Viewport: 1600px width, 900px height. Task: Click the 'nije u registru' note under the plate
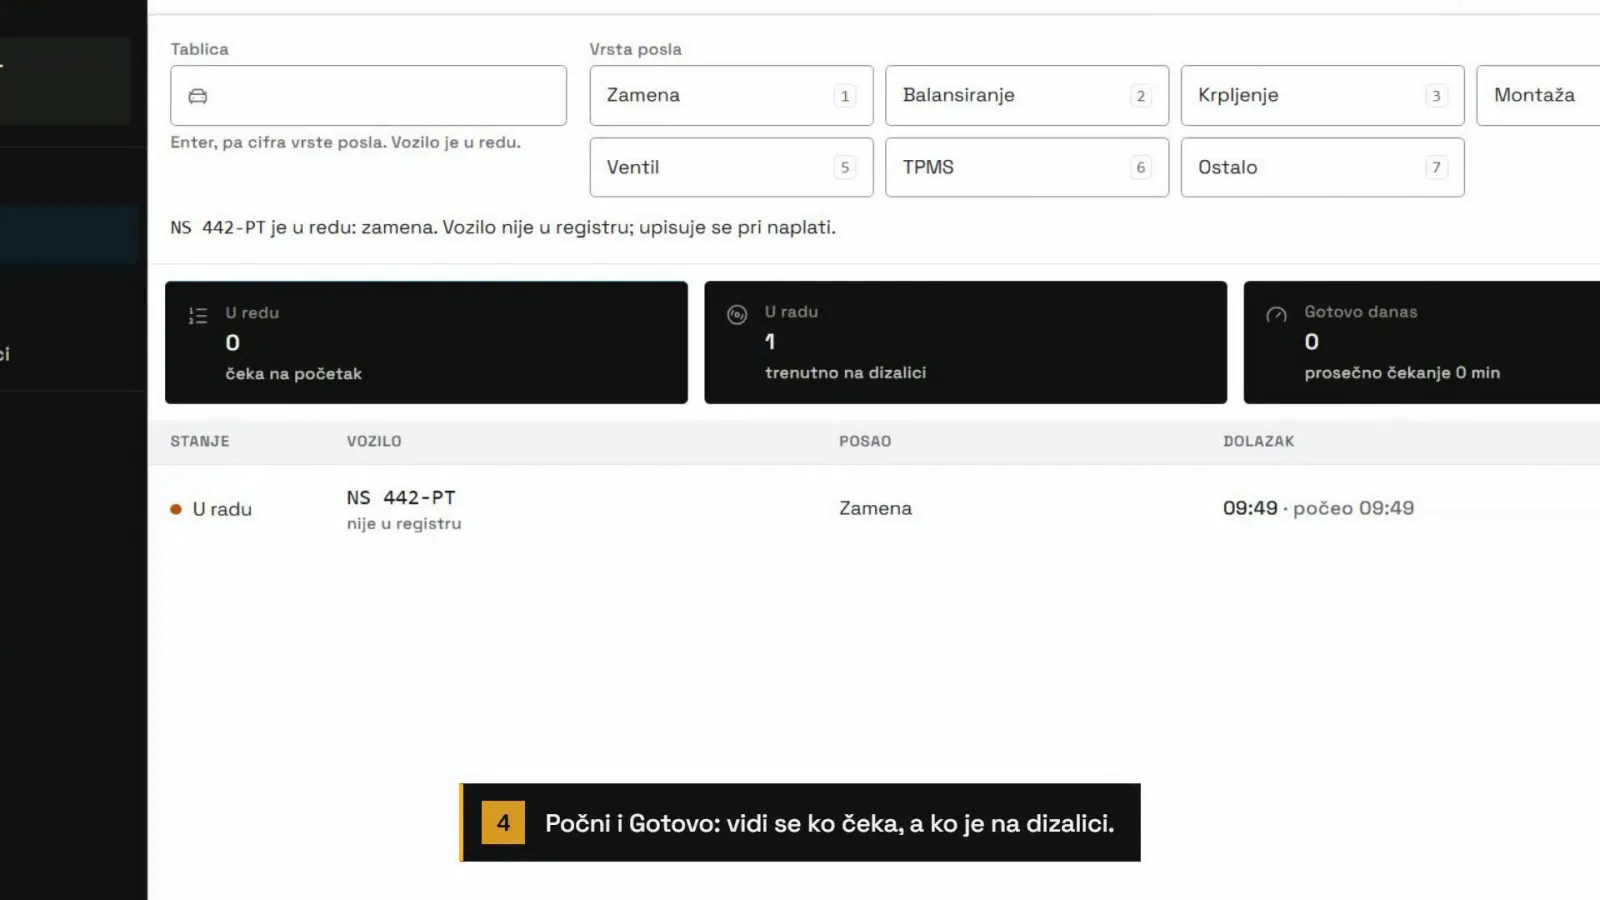(404, 523)
